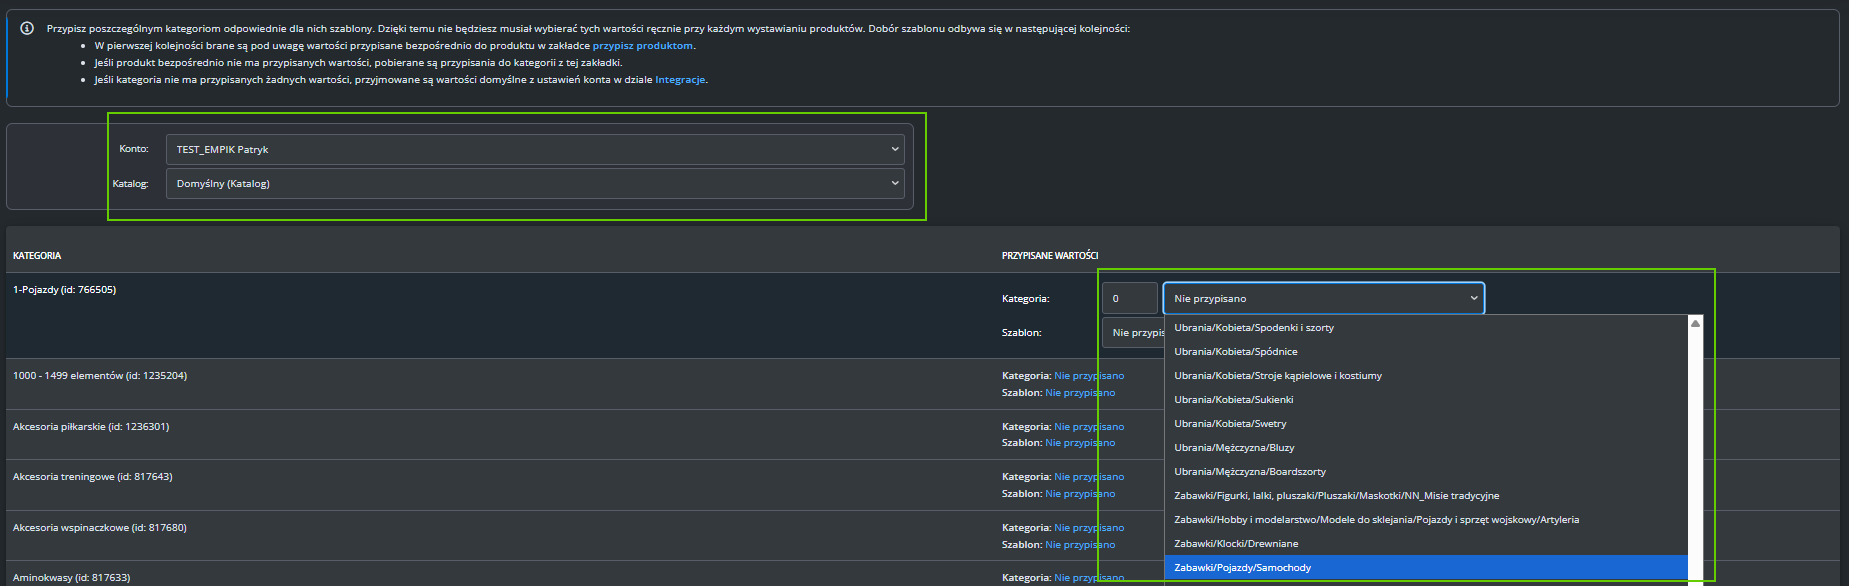Choose the highlighted Zabawki/Pojazdy/Samochody option
Screen dimensions: 1849x586
(1242, 567)
